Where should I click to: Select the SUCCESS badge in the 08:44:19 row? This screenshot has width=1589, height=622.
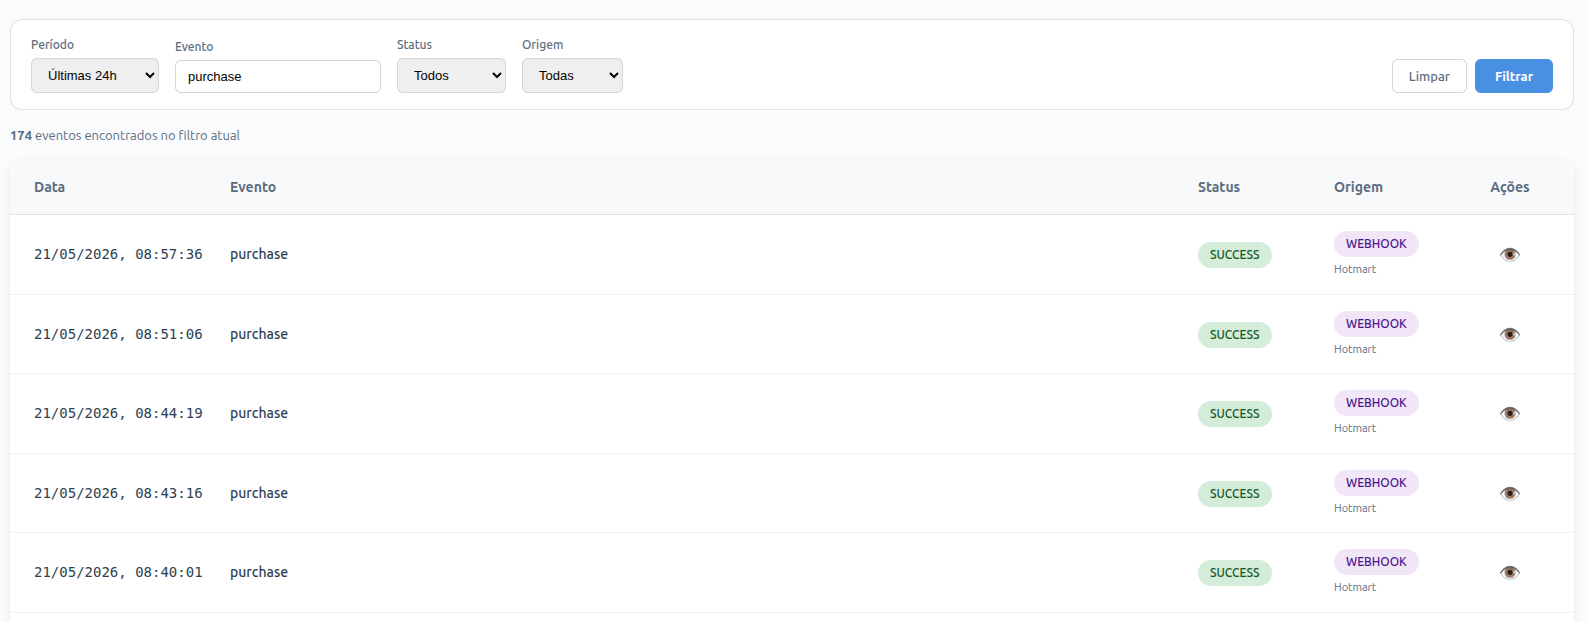coord(1235,414)
